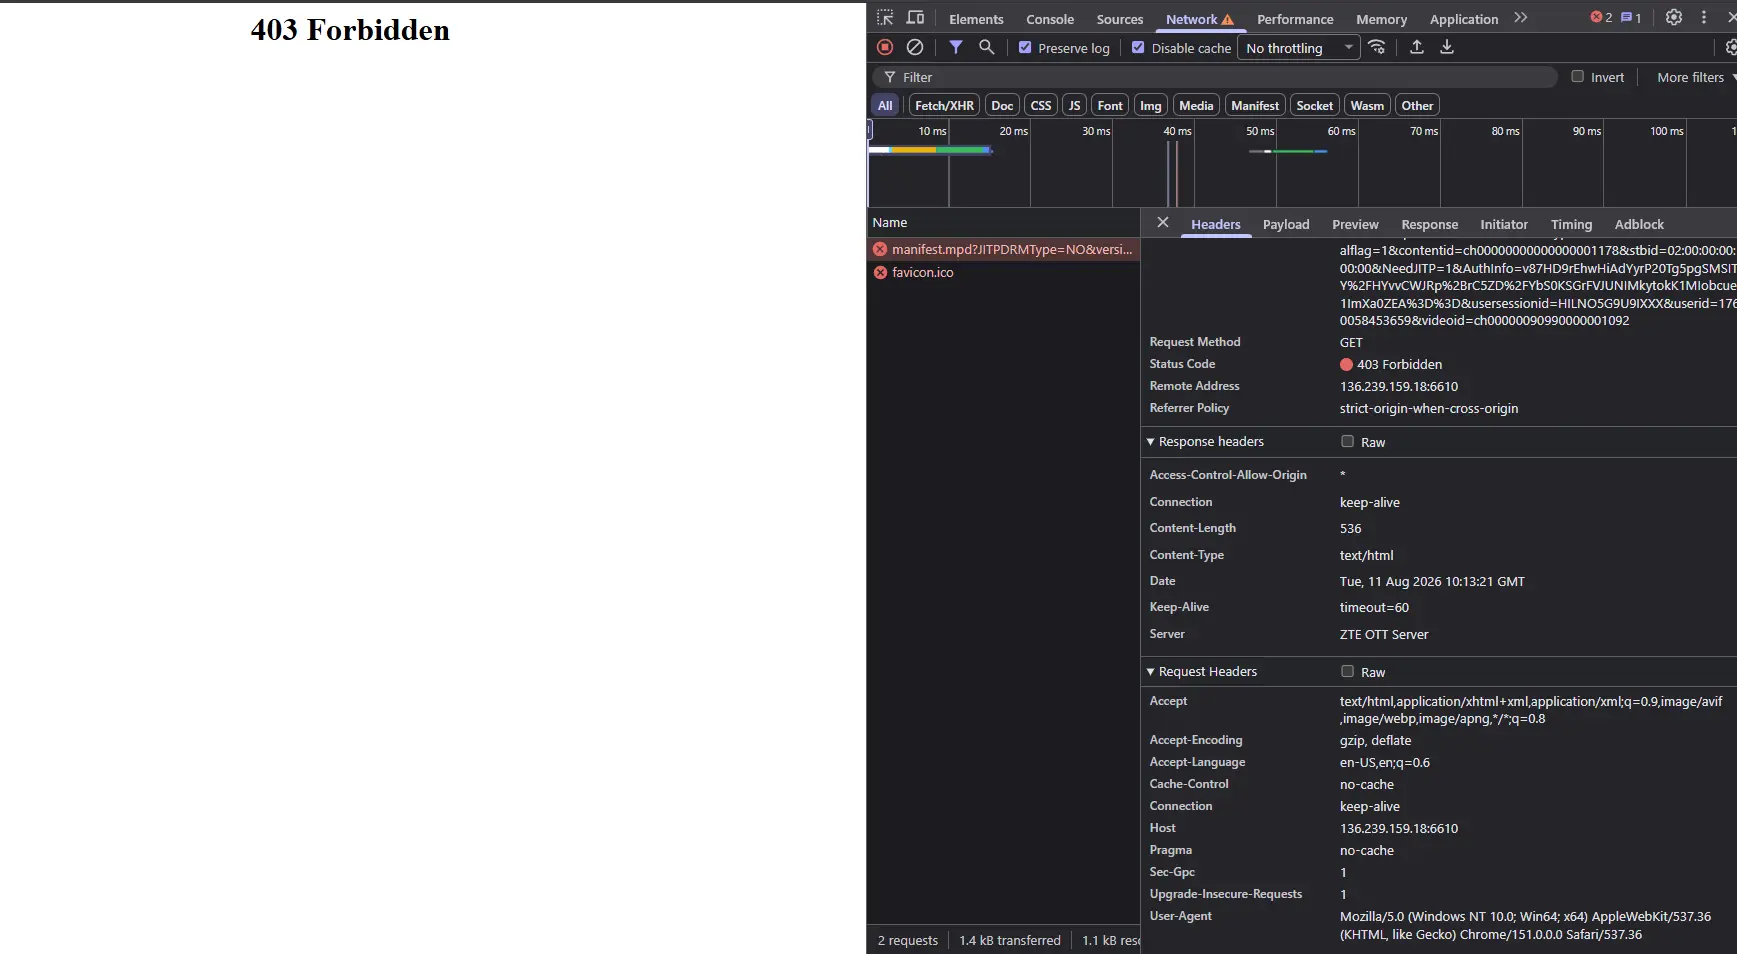Export HAR file download icon
Screen dimensions: 1737x954
pyautogui.click(x=1447, y=47)
